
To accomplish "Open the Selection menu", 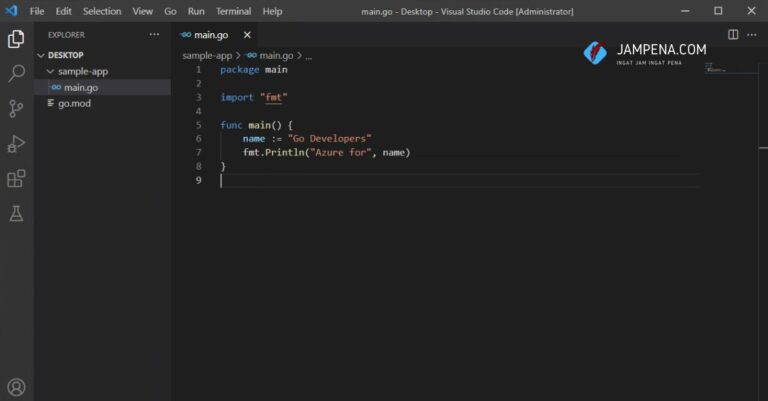I will coord(102,11).
